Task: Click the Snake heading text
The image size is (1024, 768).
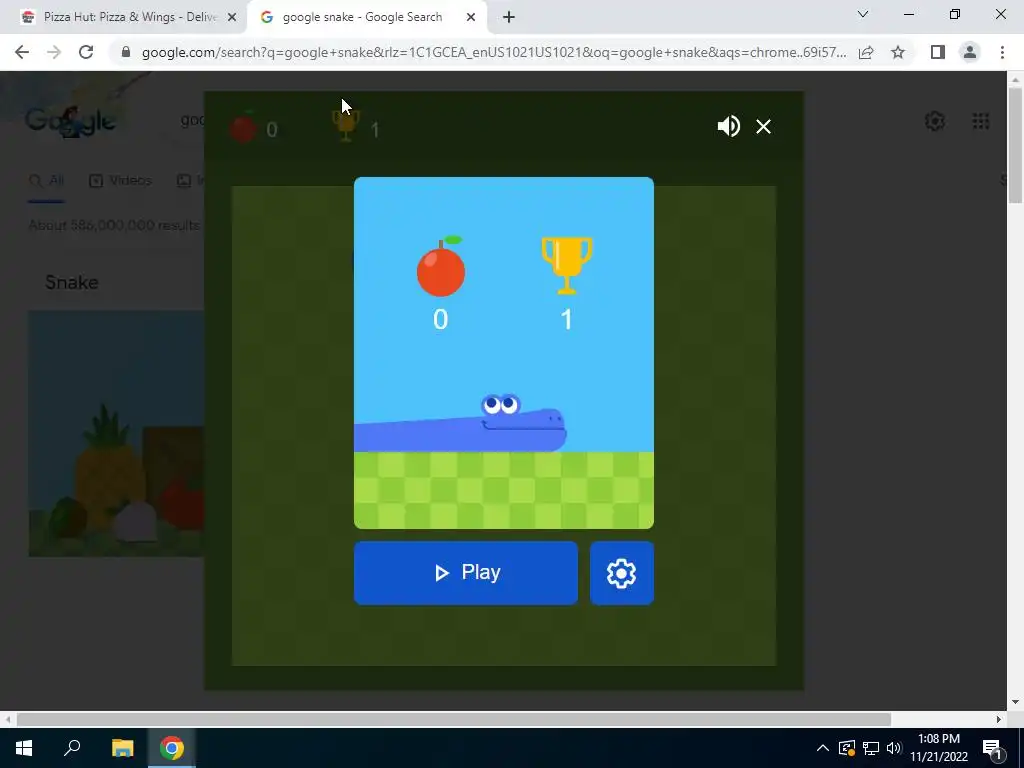Action: 72,282
